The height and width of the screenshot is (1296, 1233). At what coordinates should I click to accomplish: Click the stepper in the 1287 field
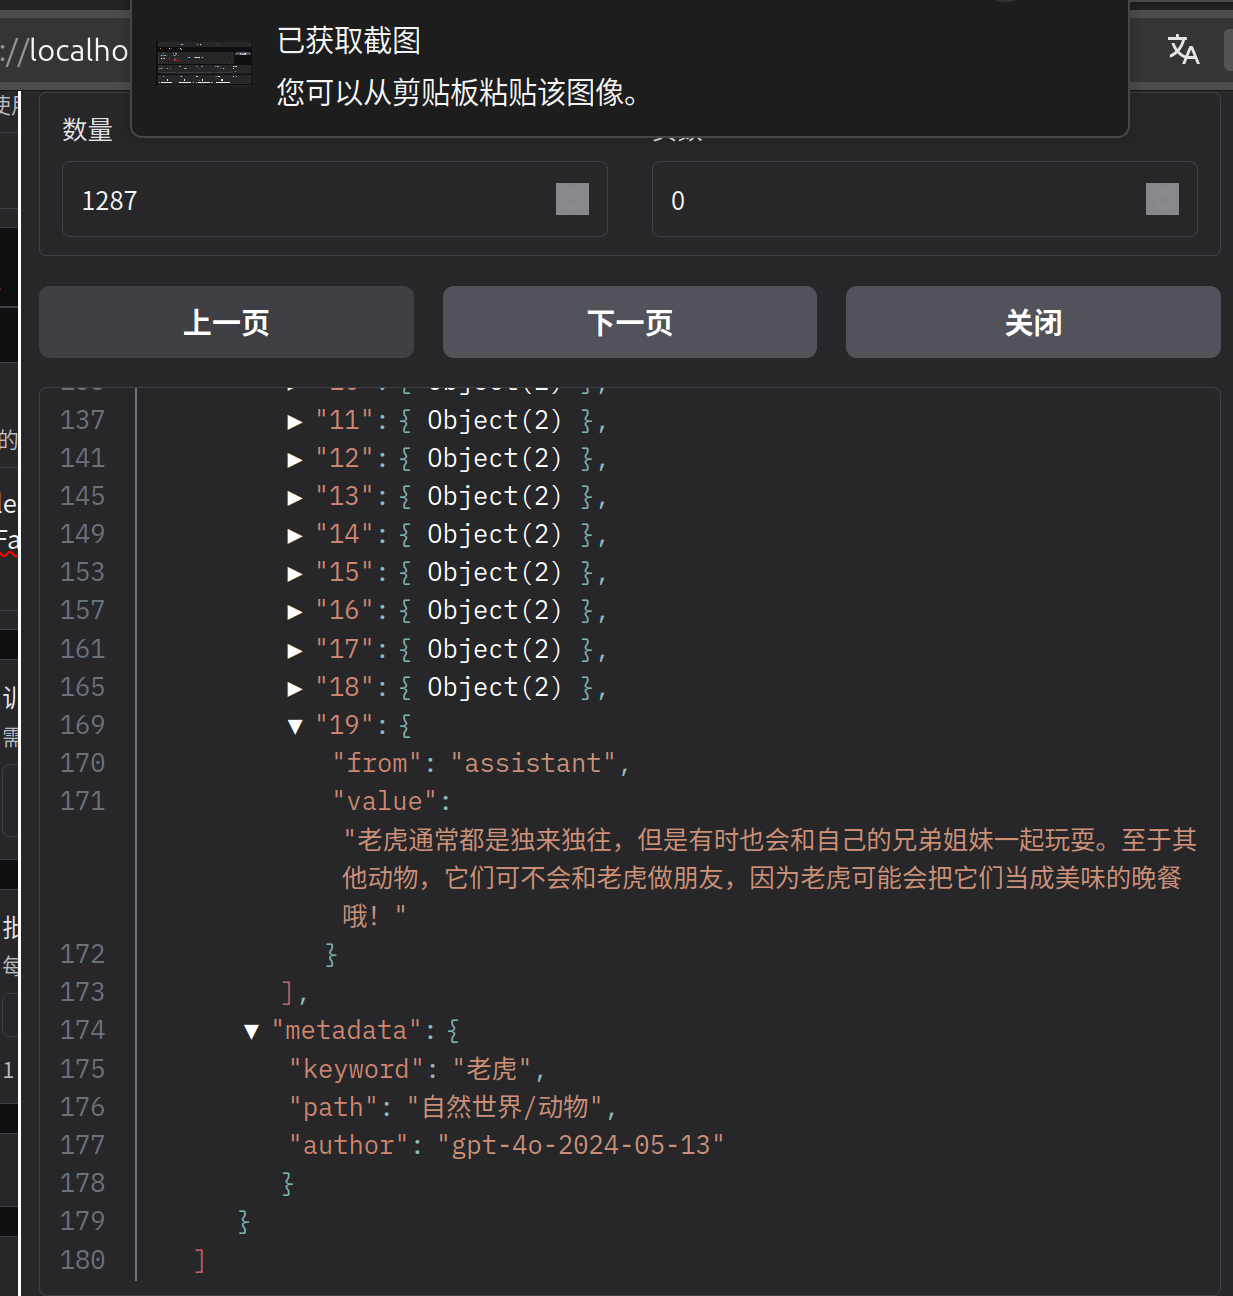point(572,199)
